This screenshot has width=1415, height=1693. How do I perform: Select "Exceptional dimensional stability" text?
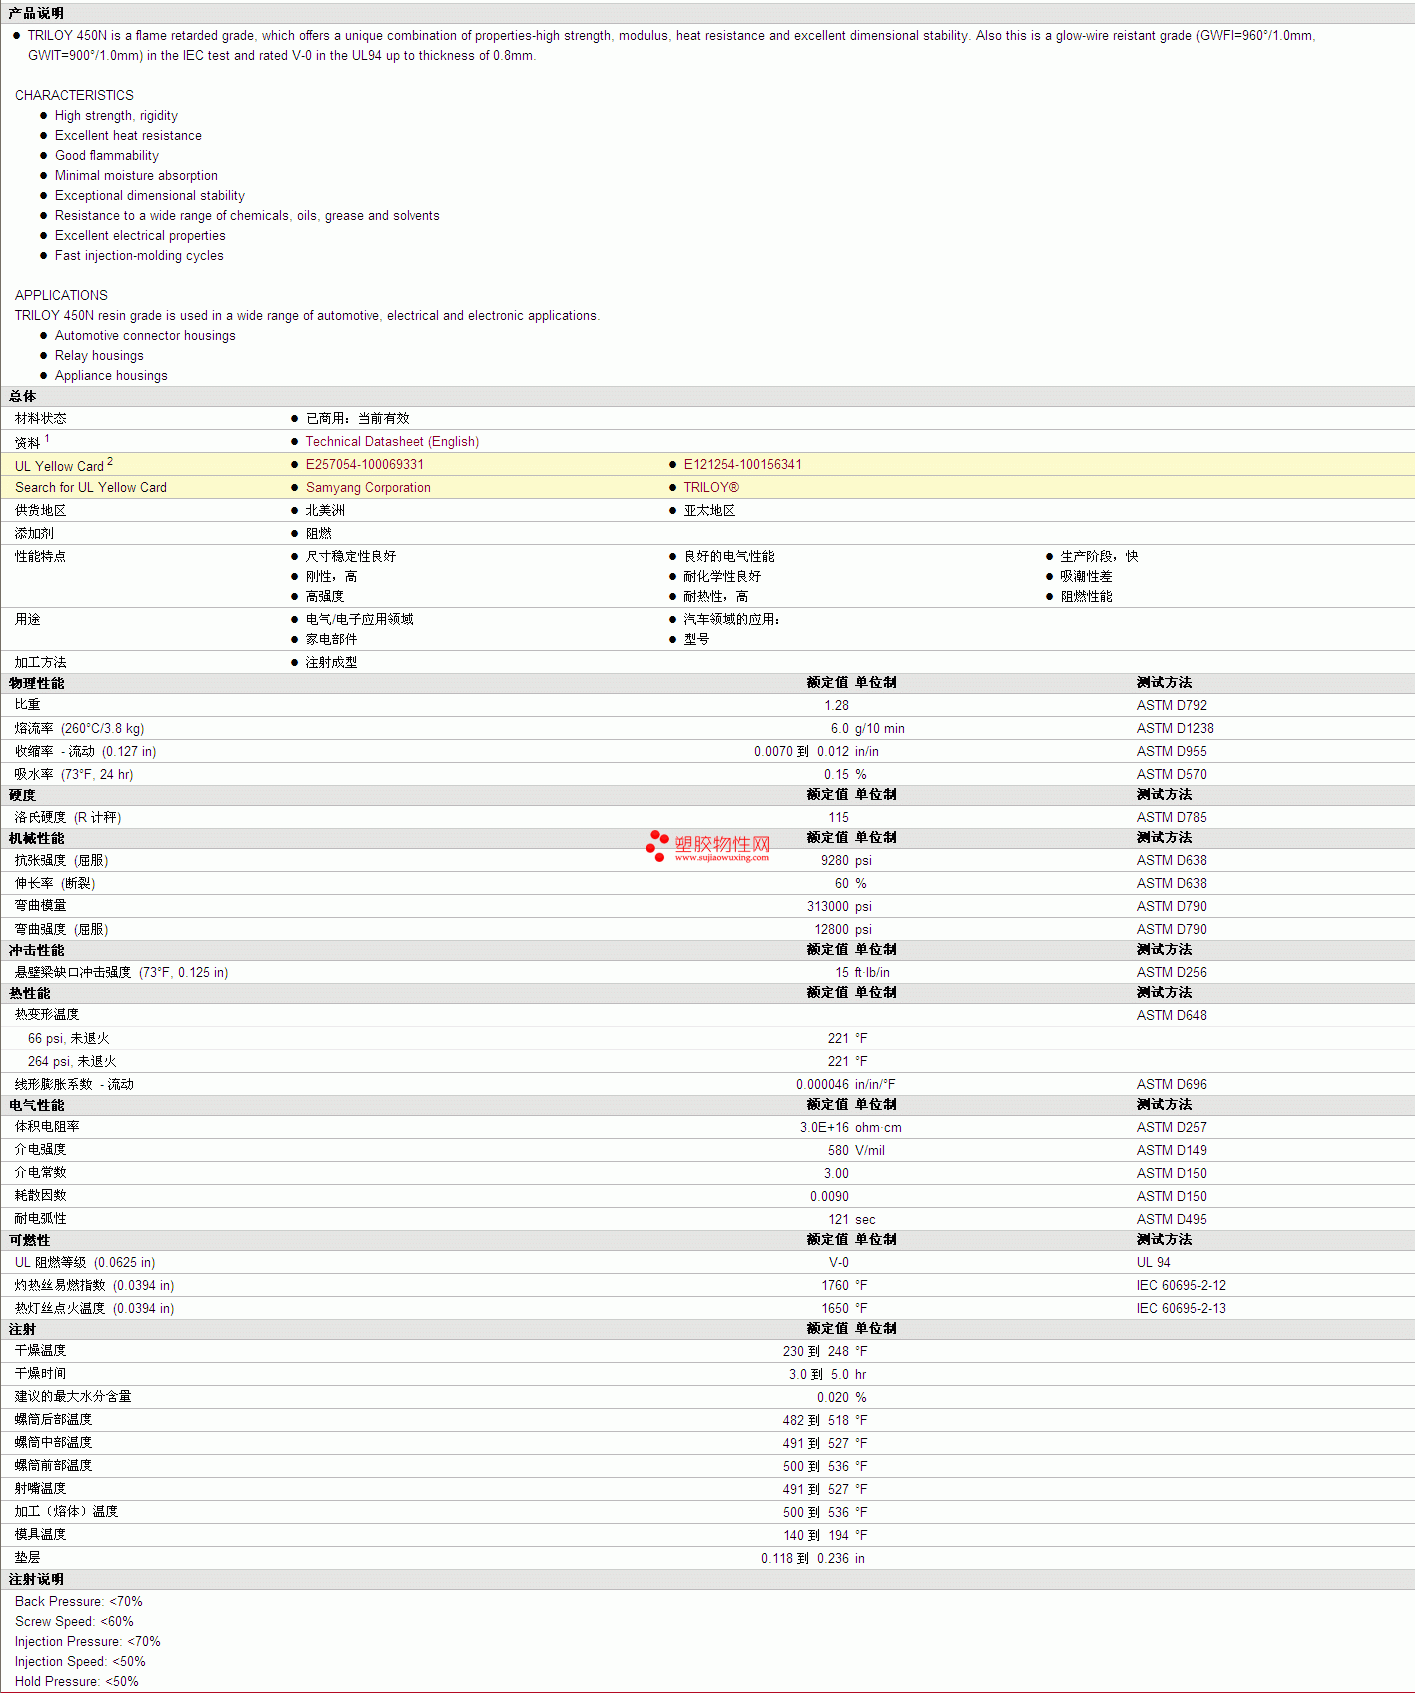[x=150, y=196]
